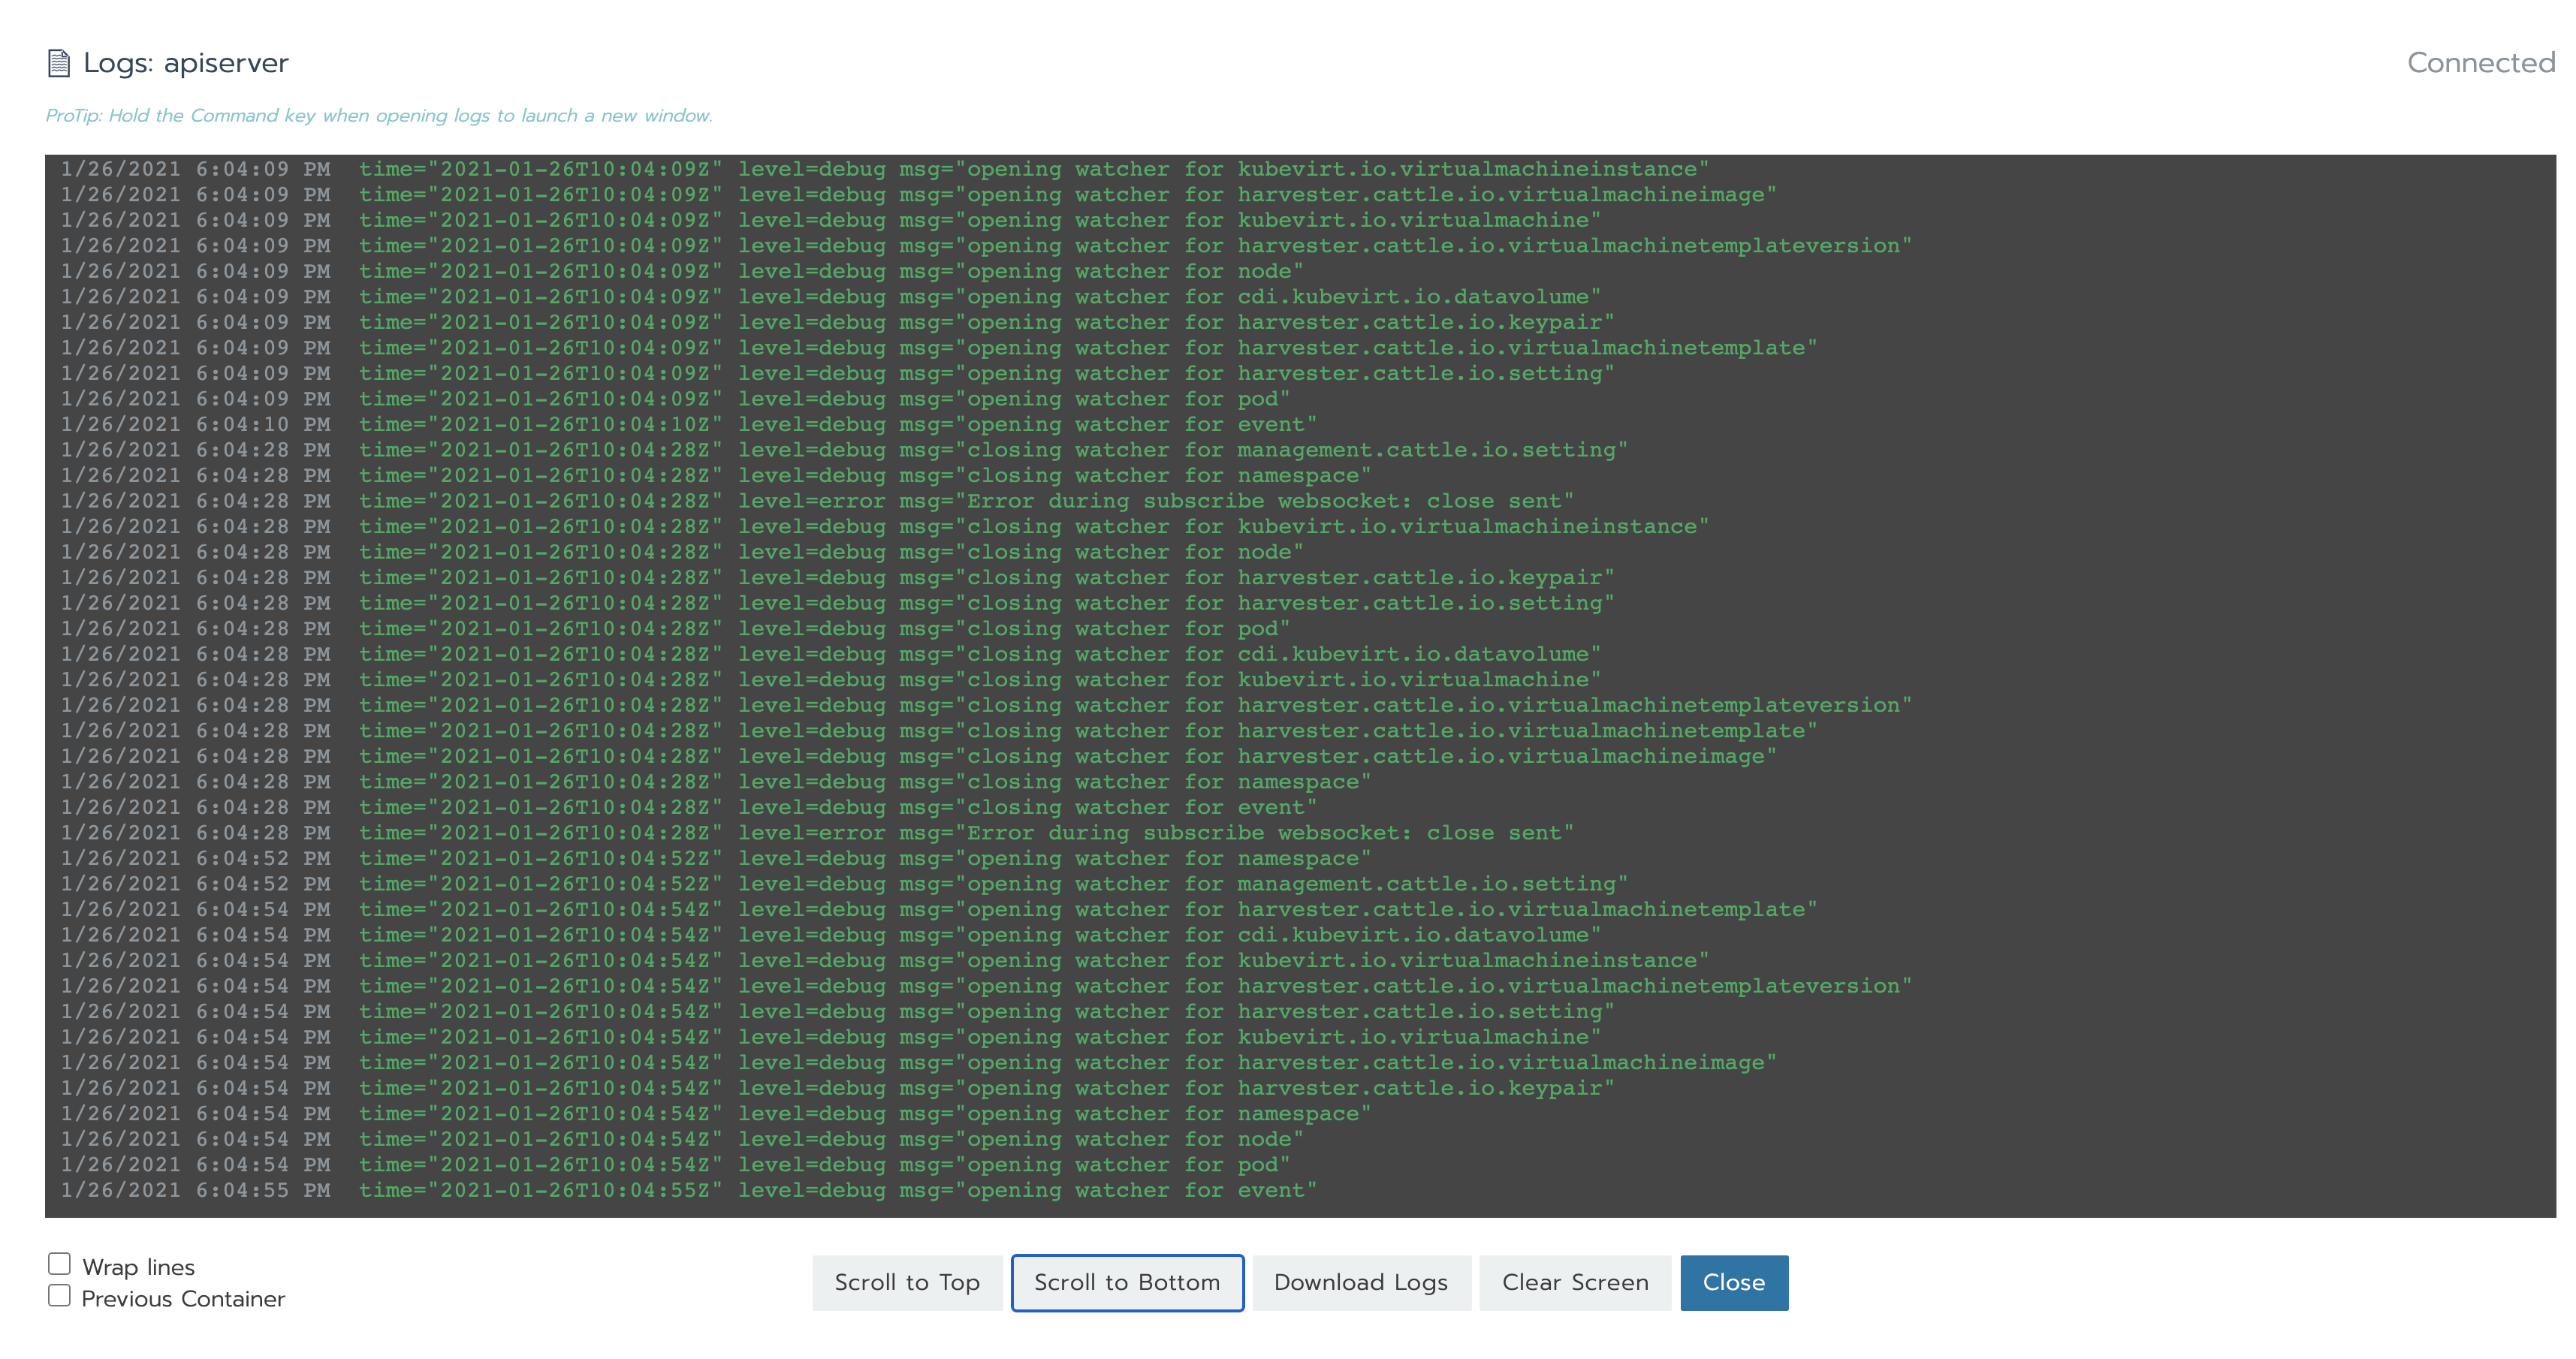Click the Download Logs button

pyautogui.click(x=1360, y=1282)
